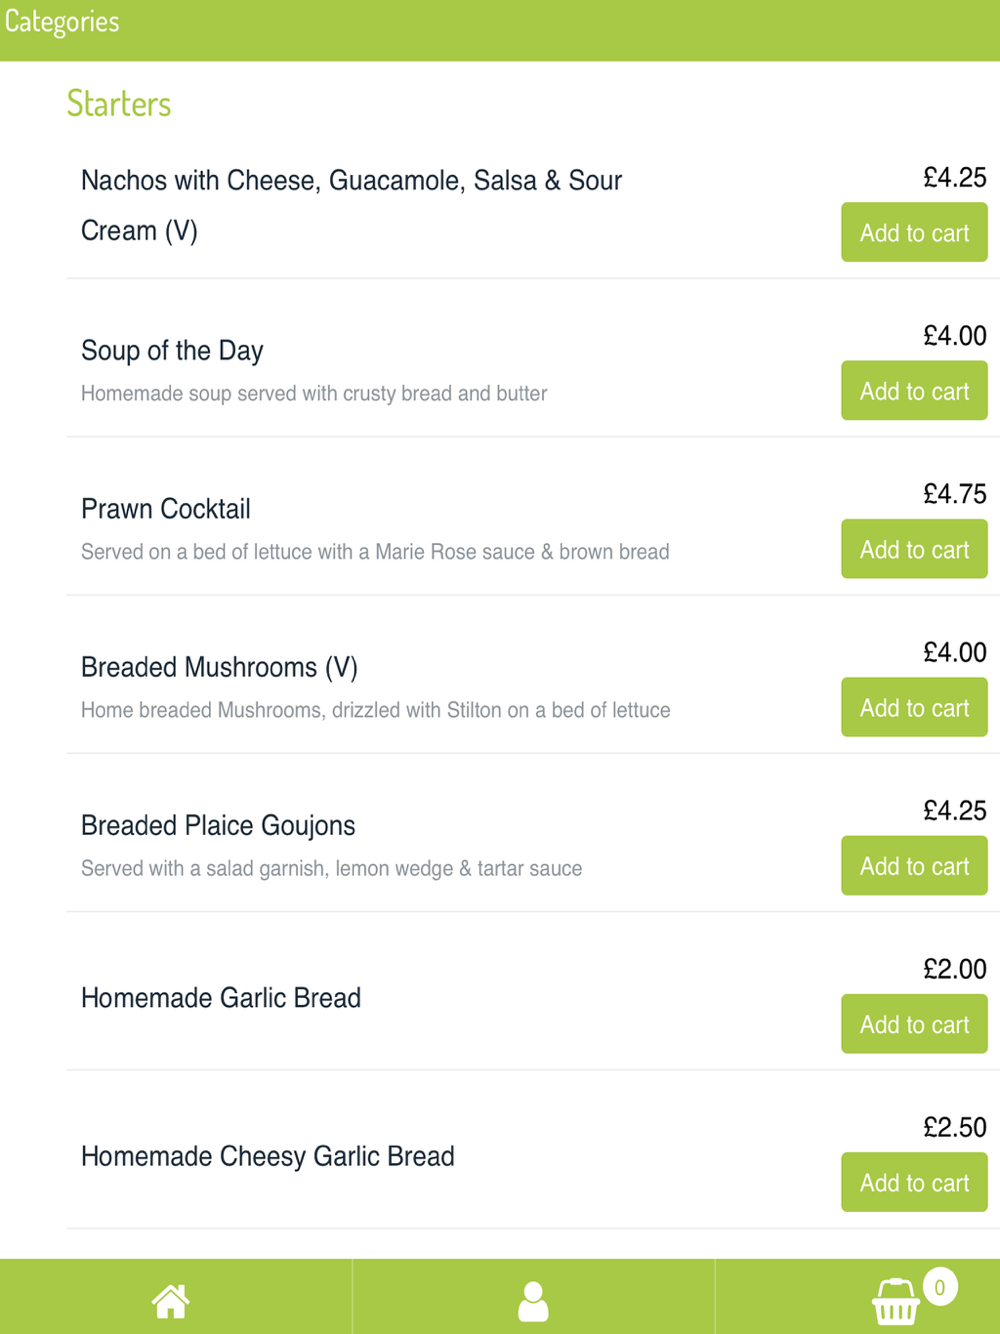Open Breaded Plaice Goujons details

218,826
